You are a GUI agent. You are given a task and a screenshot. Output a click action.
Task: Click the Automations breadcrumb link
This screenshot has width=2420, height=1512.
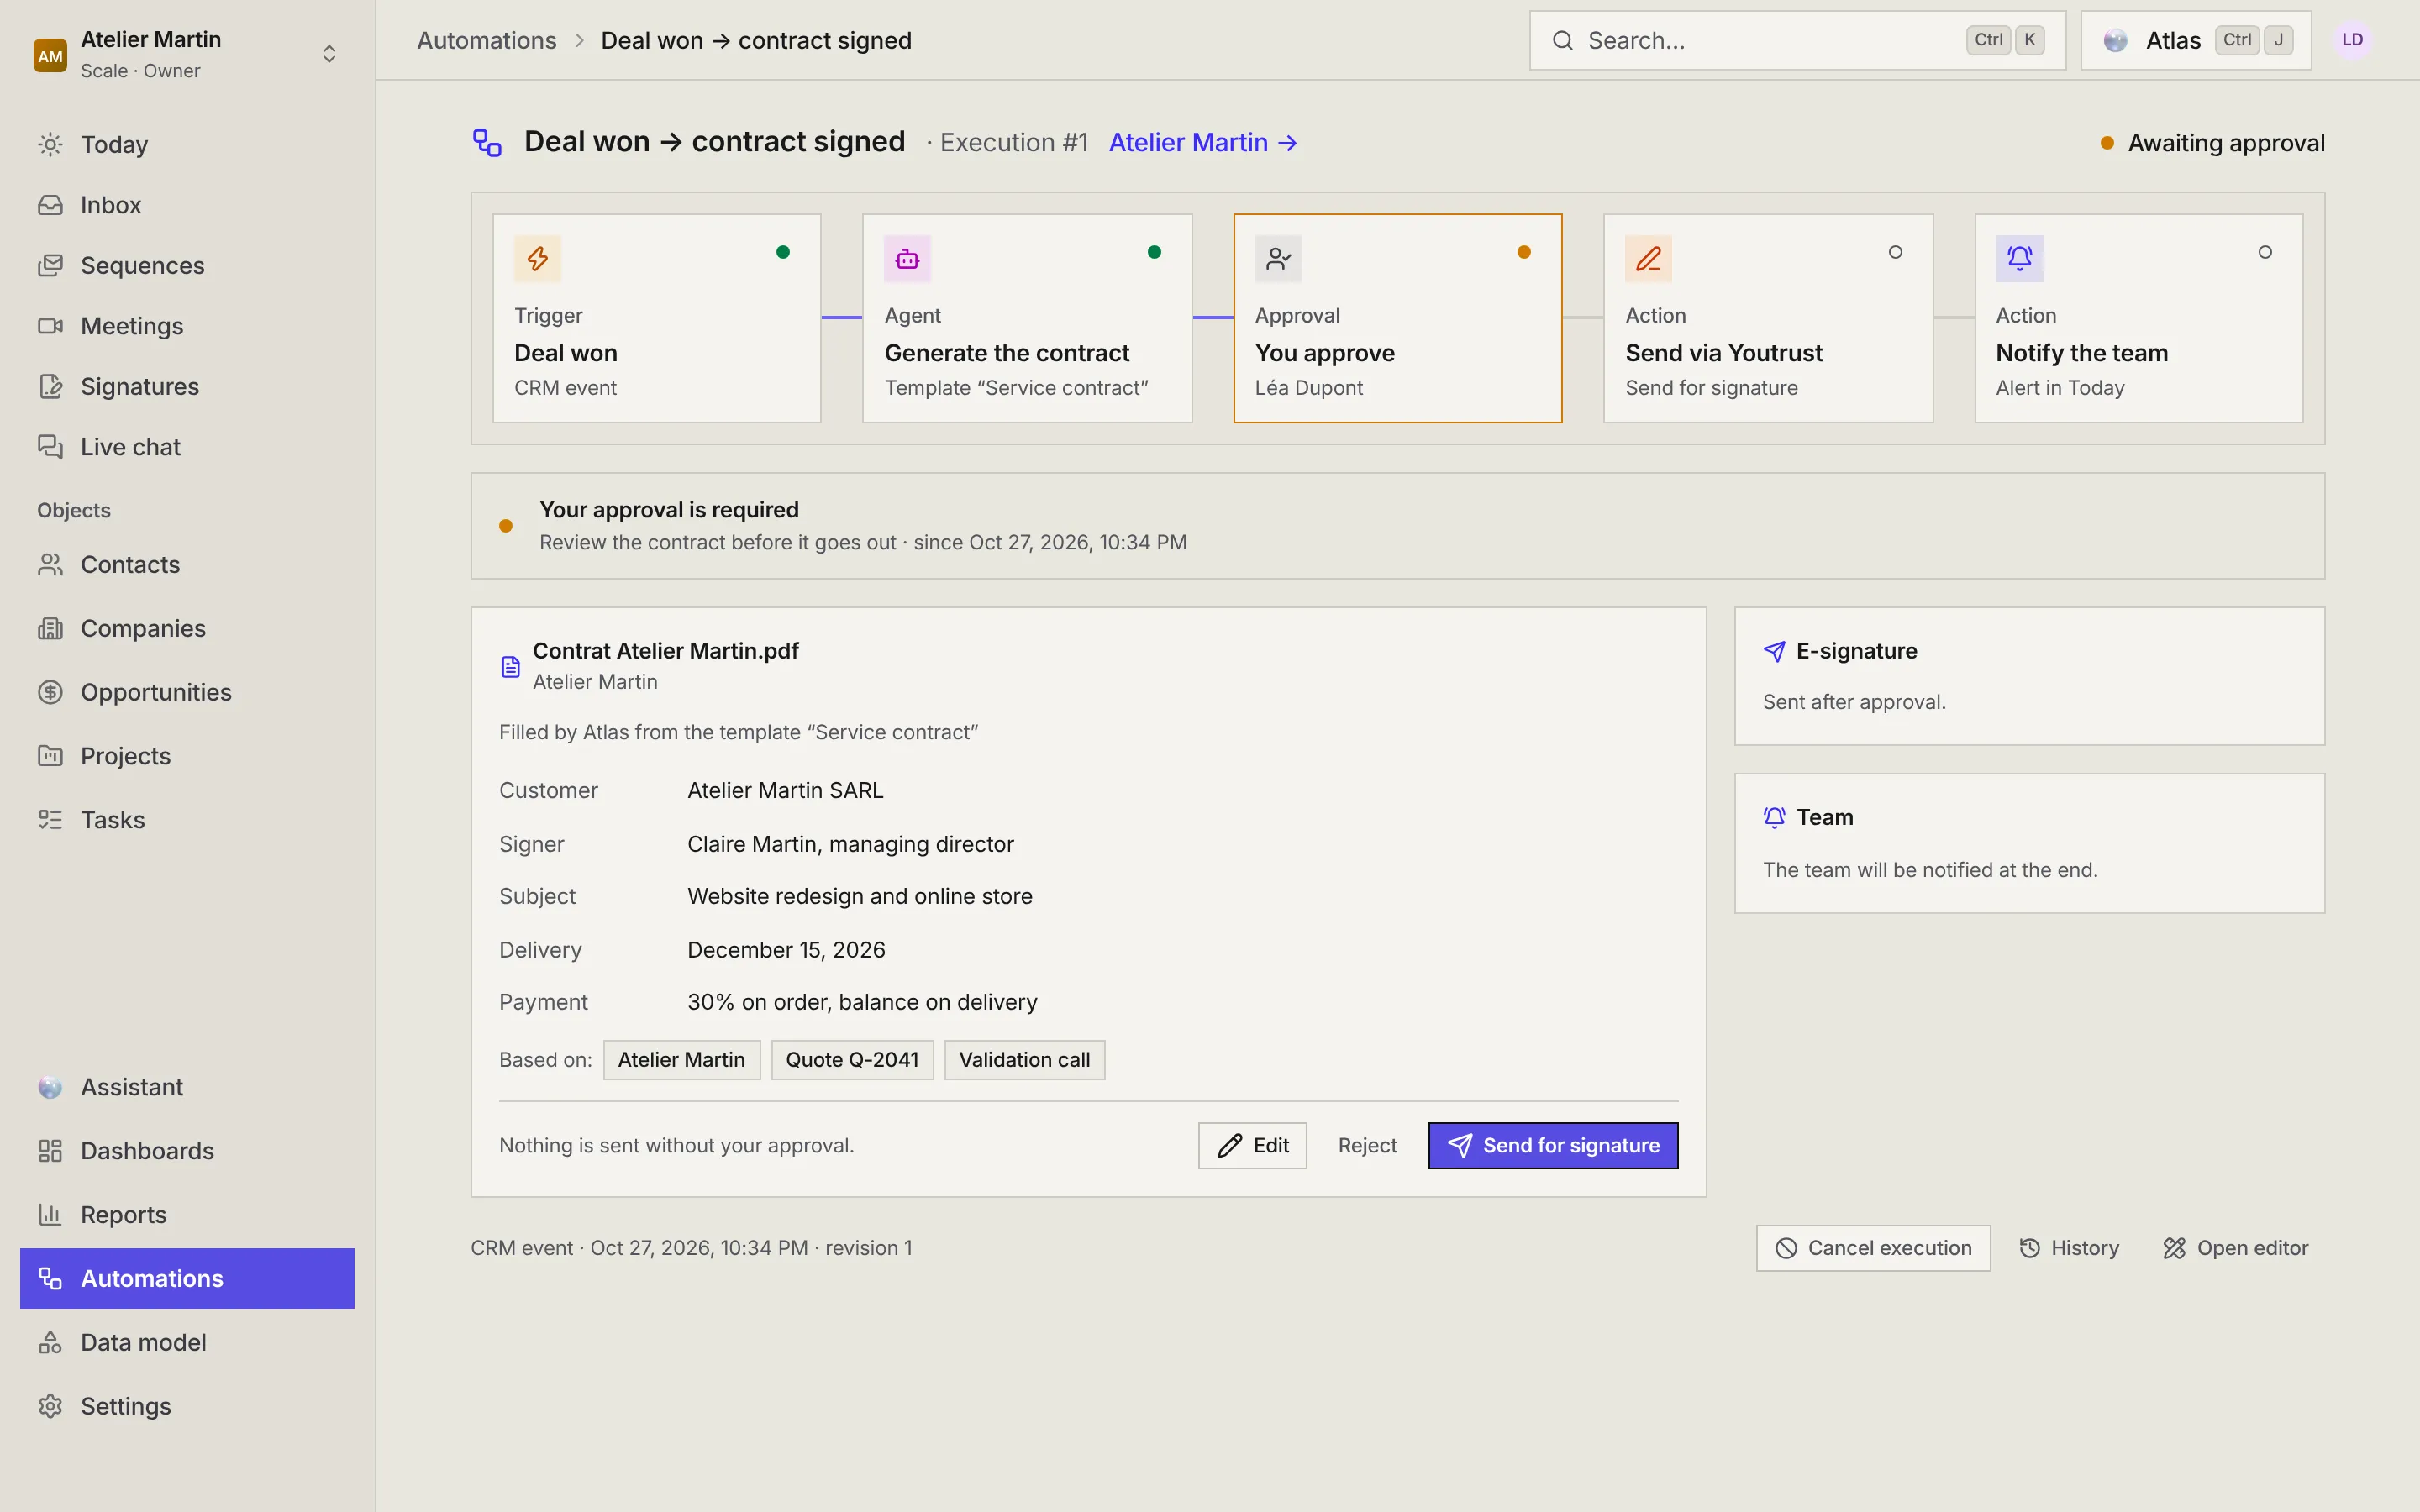coord(486,40)
